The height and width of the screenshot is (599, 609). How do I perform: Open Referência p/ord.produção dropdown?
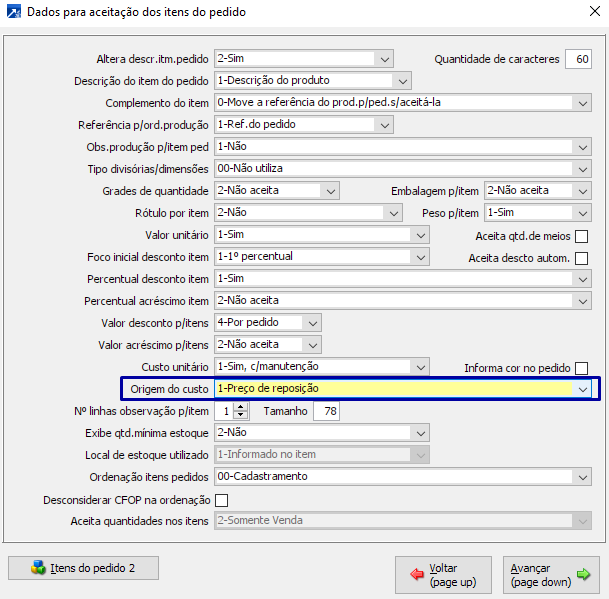tap(385, 125)
